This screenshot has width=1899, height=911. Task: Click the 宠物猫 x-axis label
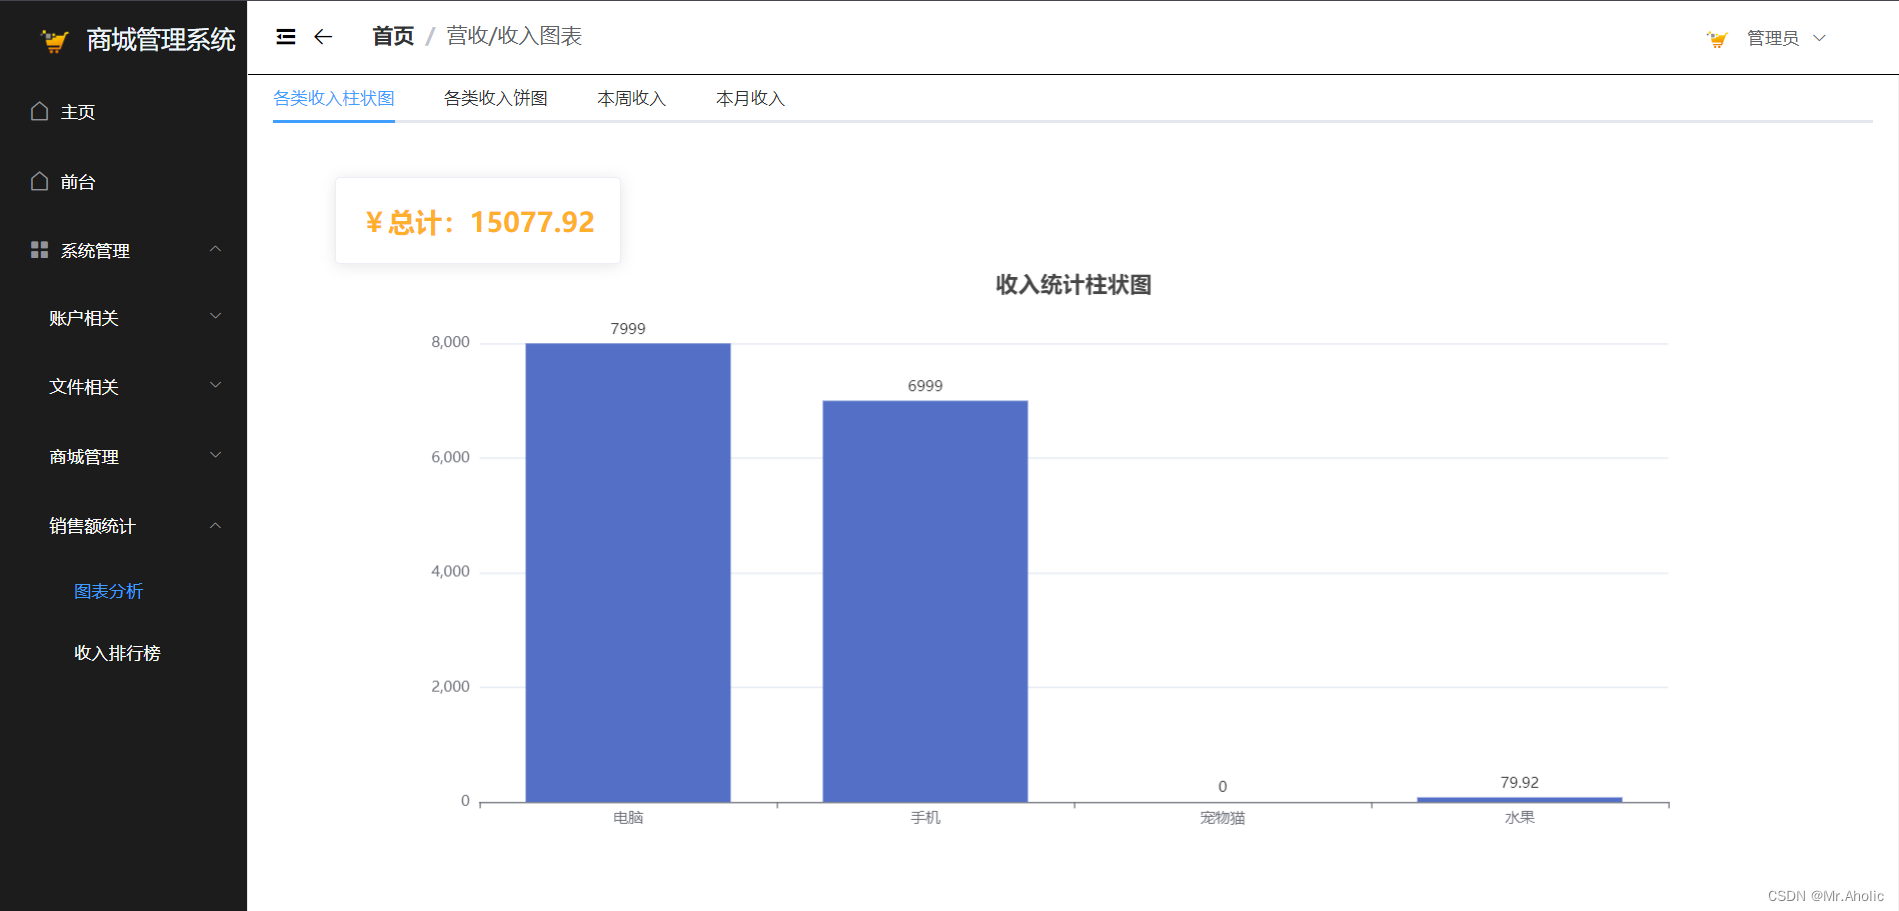click(x=1222, y=818)
